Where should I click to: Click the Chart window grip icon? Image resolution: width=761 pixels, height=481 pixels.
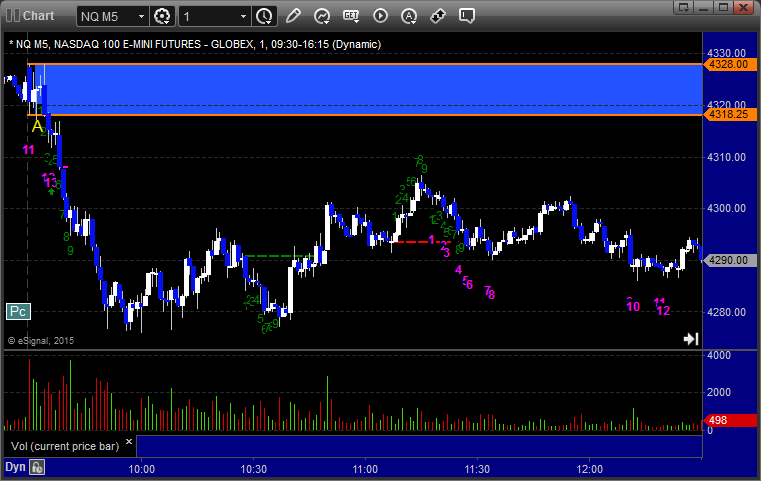click(x=12, y=16)
